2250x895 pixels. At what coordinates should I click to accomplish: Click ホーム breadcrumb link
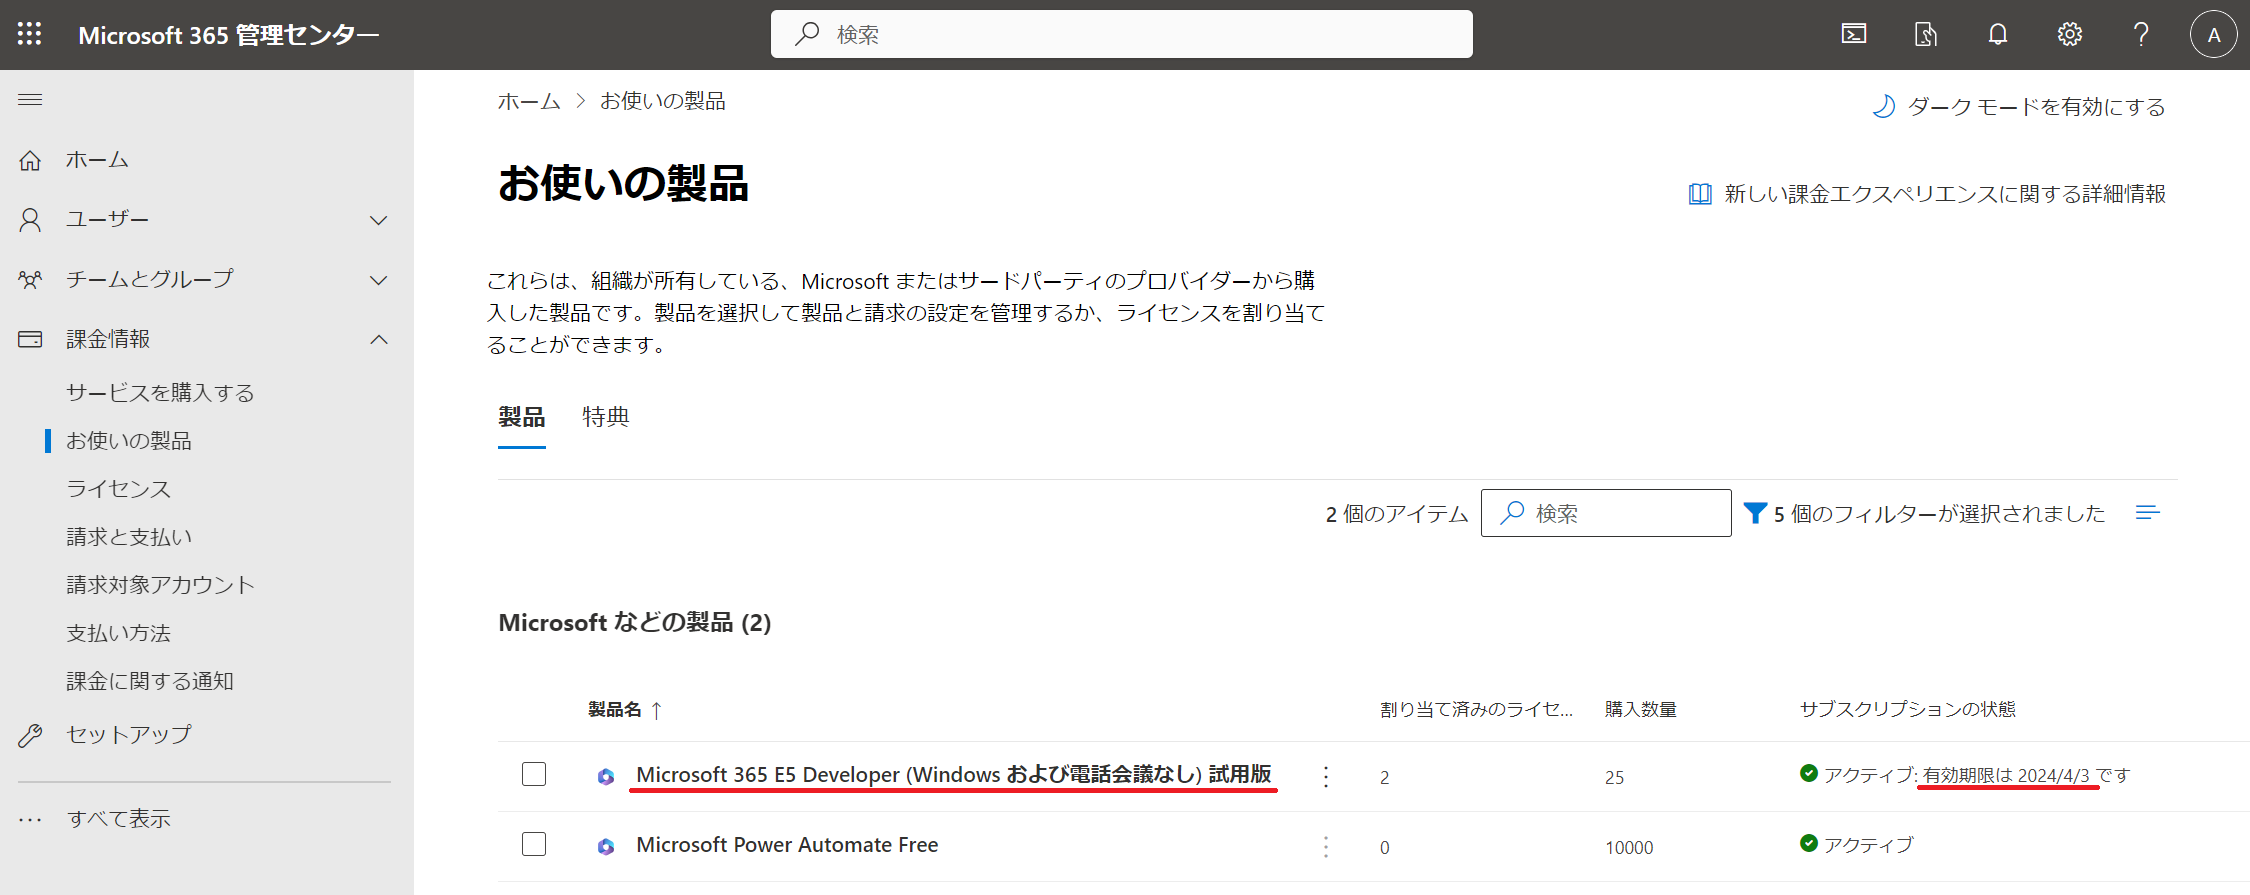coord(529,101)
